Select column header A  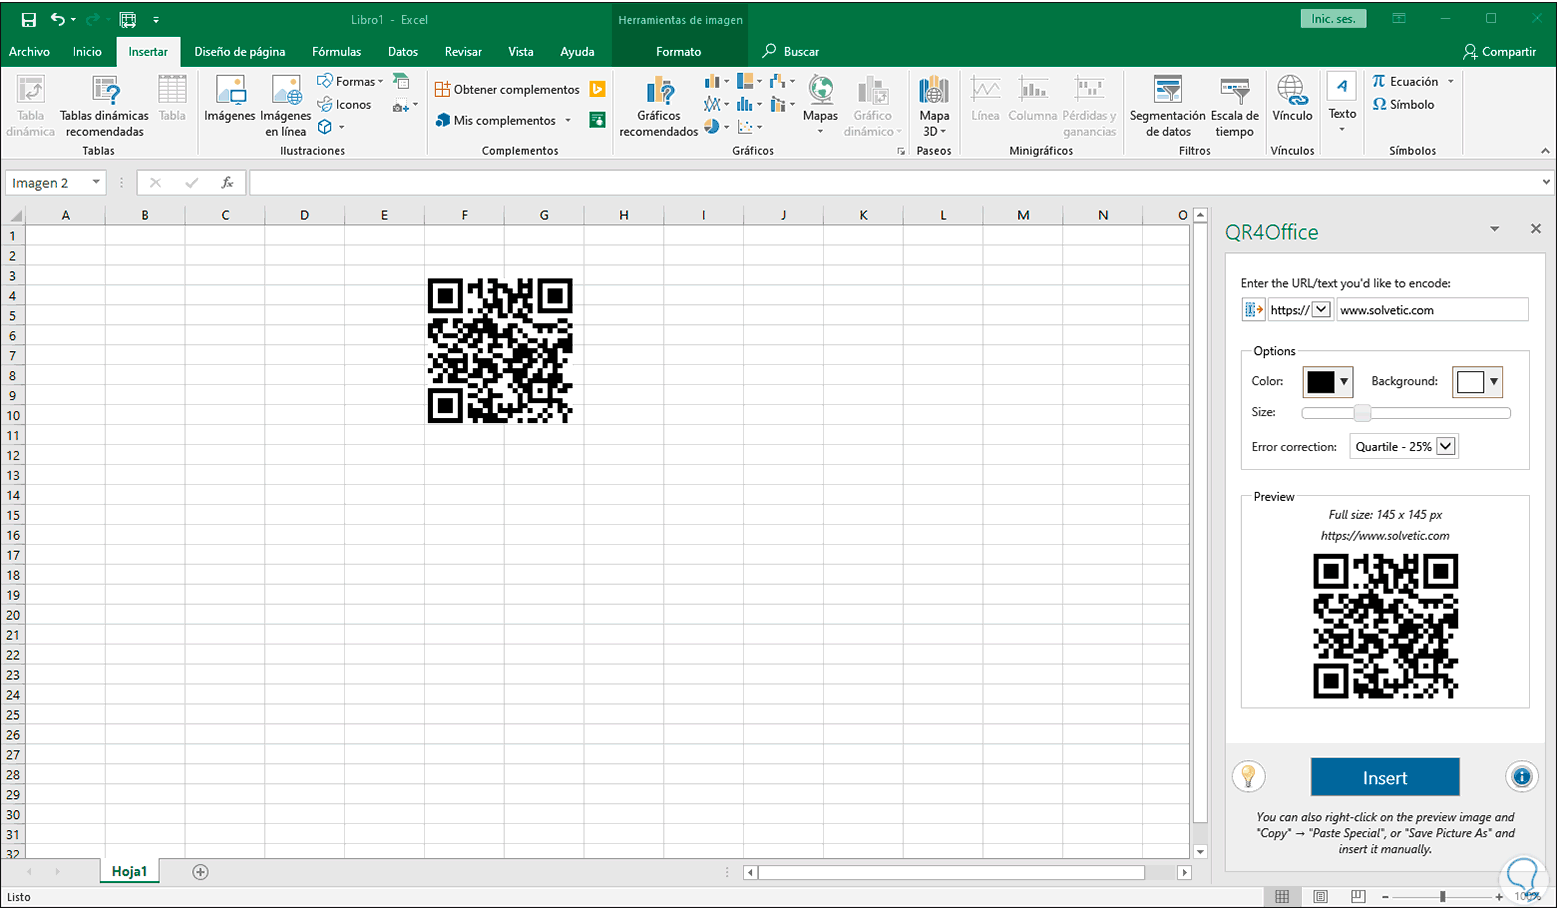66,215
